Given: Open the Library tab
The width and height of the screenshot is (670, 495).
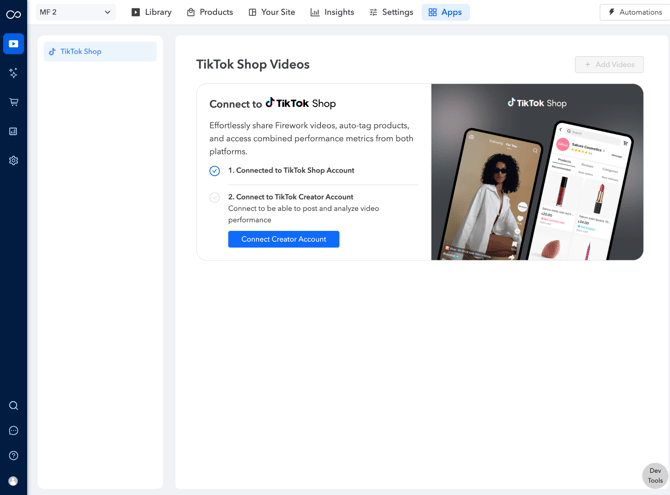Looking at the screenshot, I should [151, 12].
